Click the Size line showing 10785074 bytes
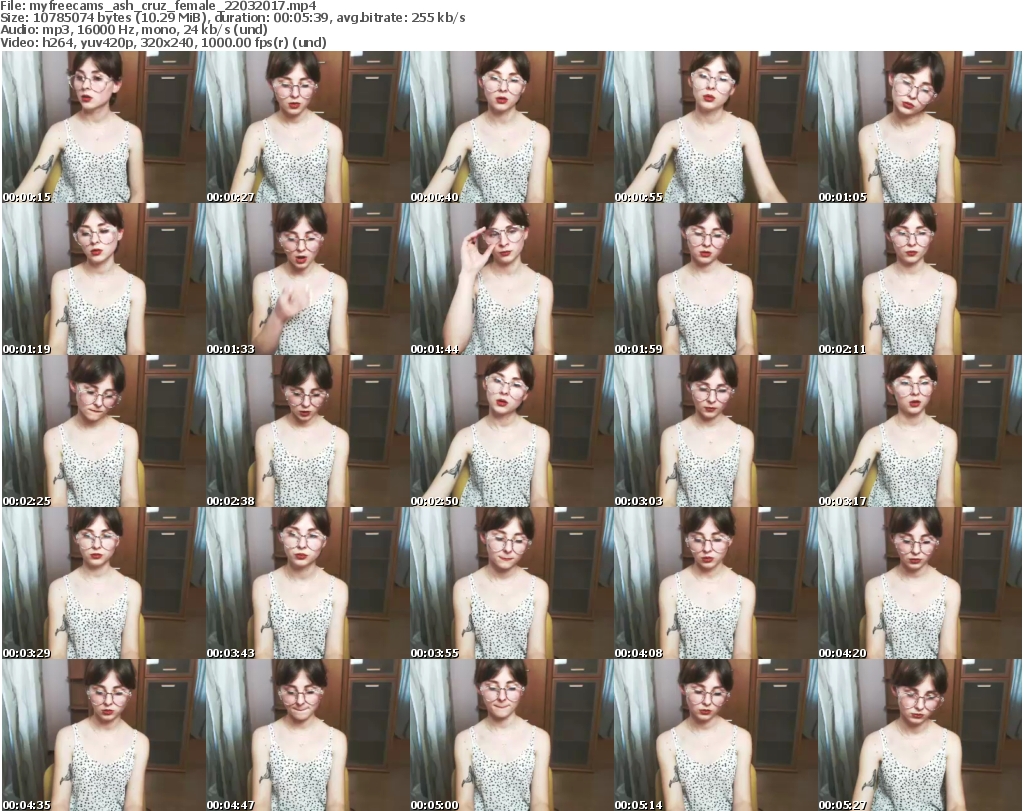1024x811 pixels. pos(232,18)
